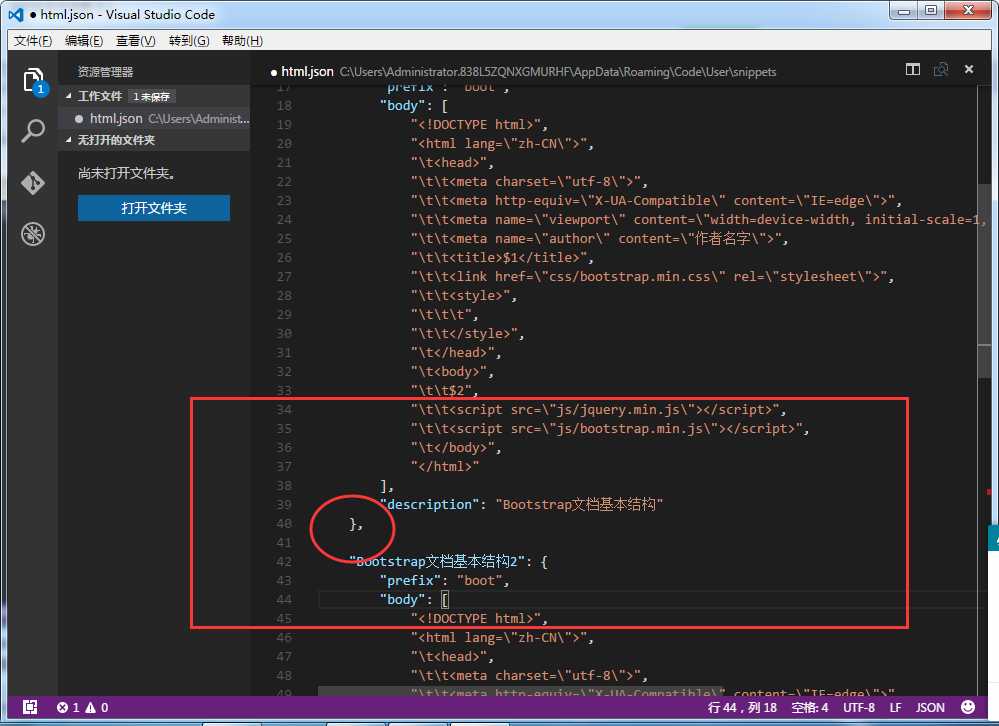Click the "body" key on line 18
The width and height of the screenshot is (999, 726).
403,106
